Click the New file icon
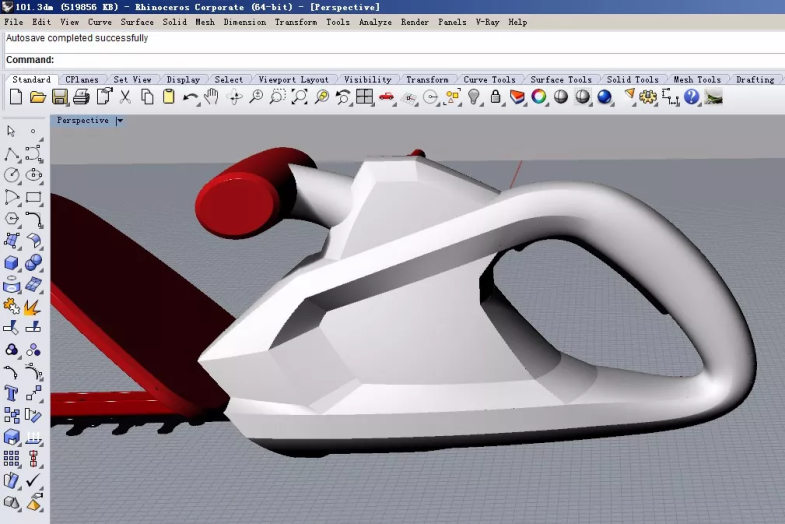 tap(15, 97)
